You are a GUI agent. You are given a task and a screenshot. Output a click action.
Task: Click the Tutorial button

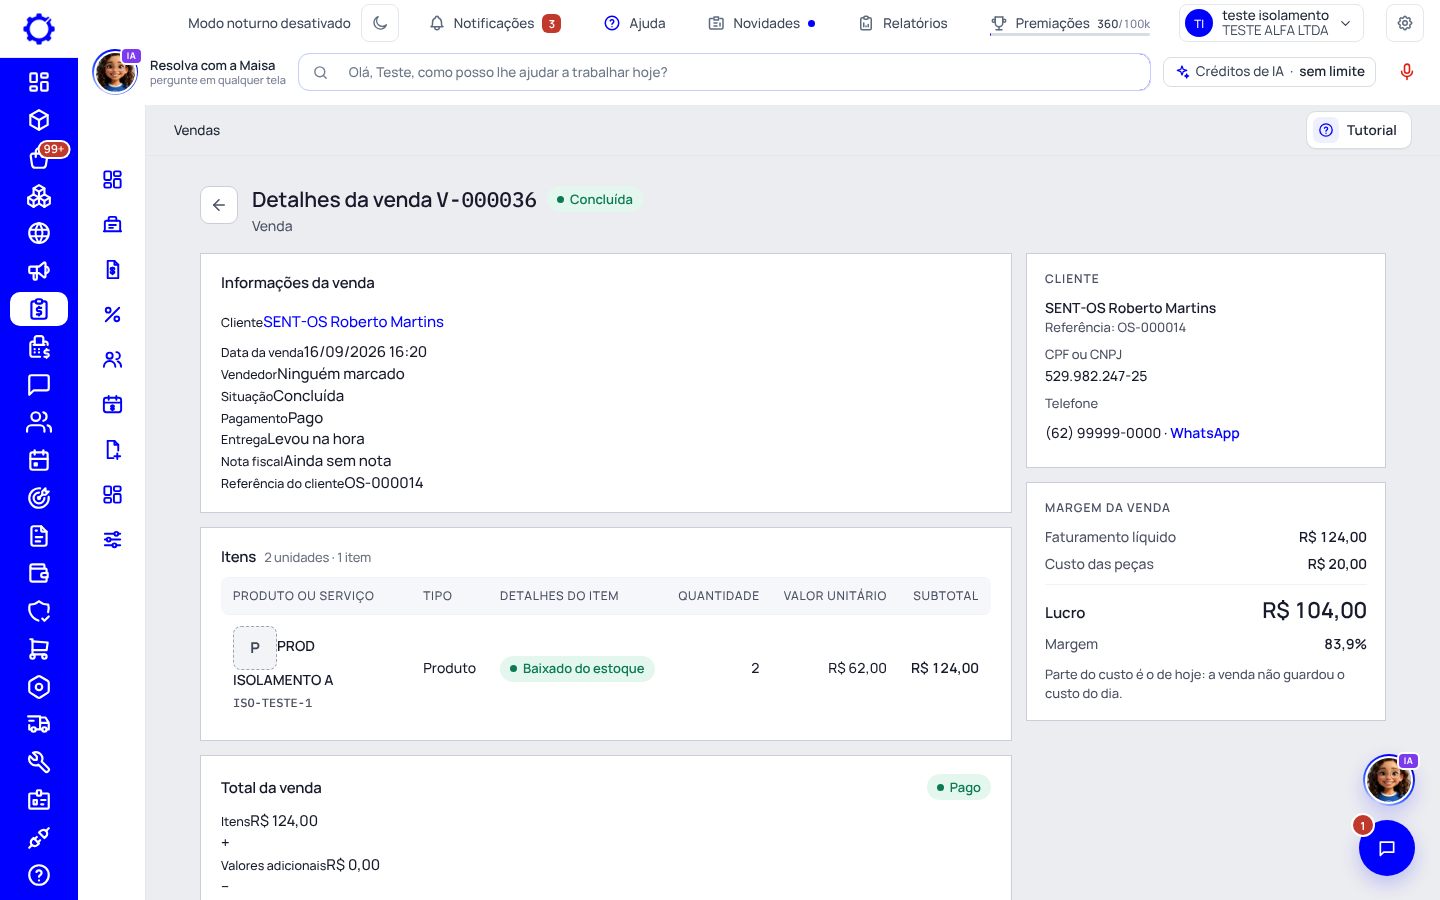coord(1359,130)
